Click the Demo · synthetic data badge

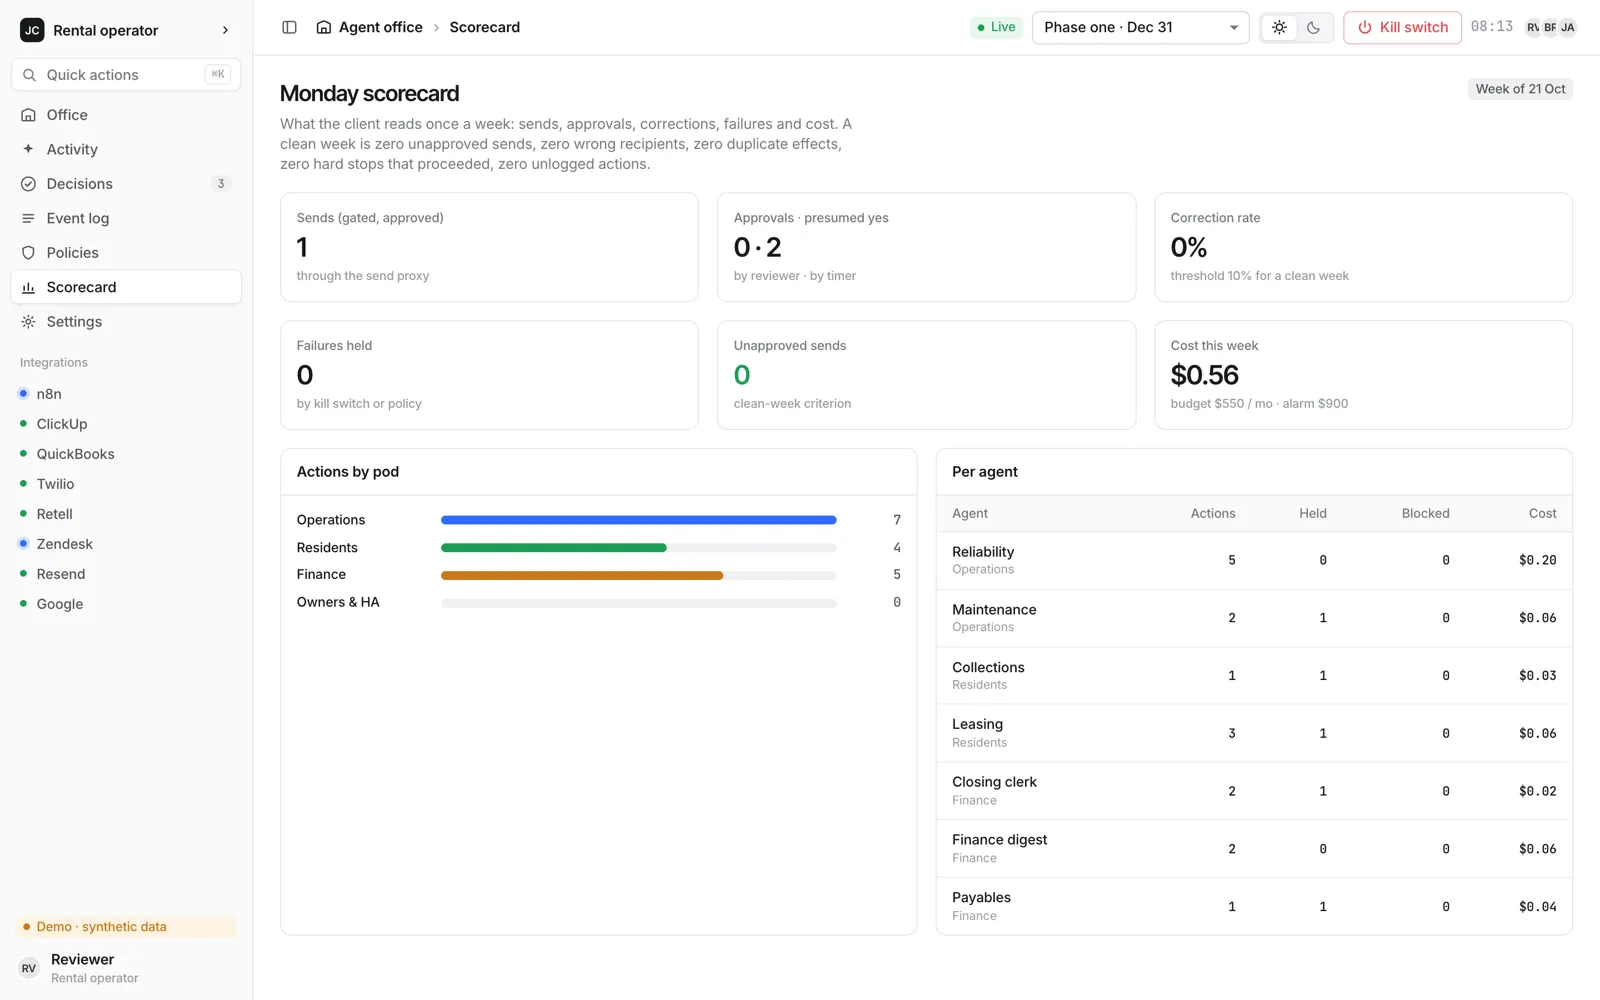click(x=126, y=927)
